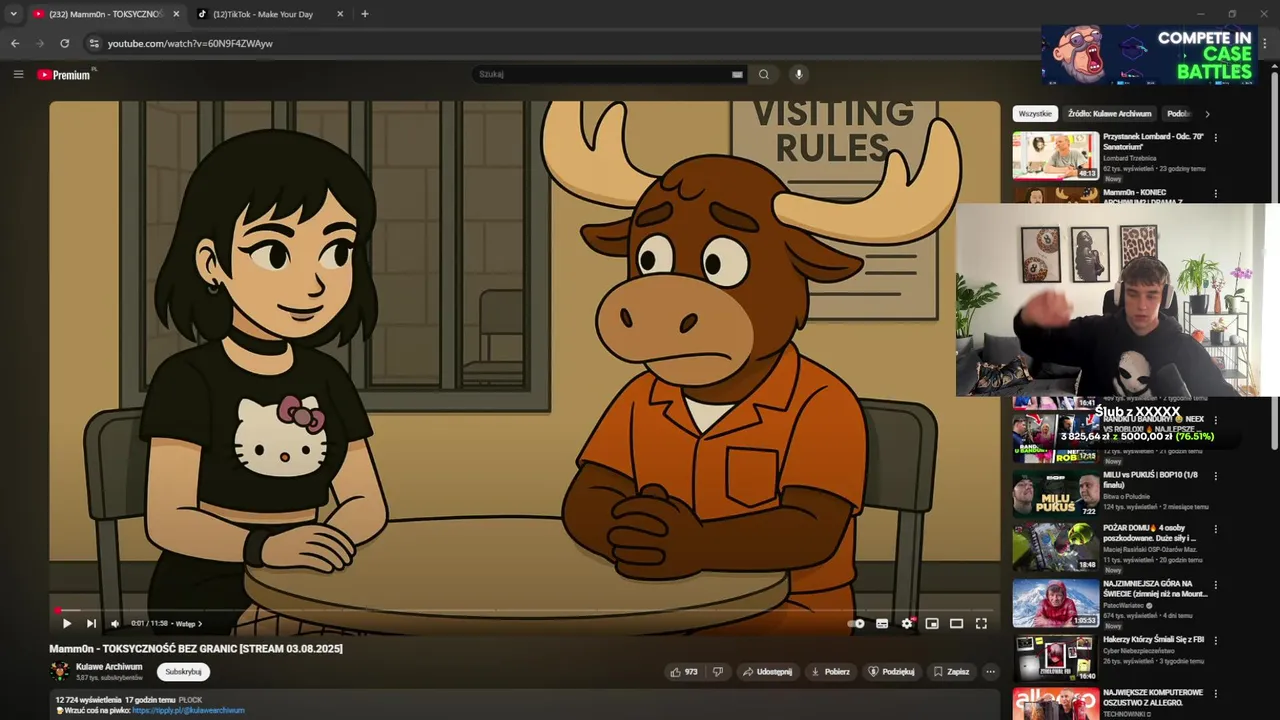Reload the current page
This screenshot has width=1280, height=720.
64,43
